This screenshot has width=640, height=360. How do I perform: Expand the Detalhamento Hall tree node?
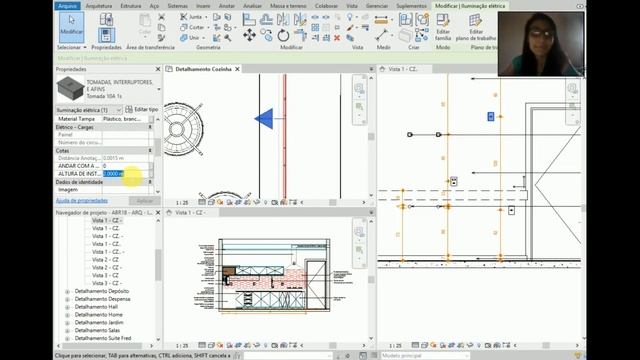tap(68, 307)
